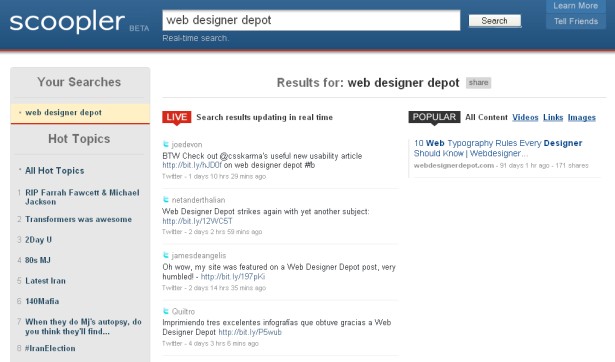Open hot topic RIP Farrah Fawcett & Michael Jackson
The image size is (615, 362).
82,197
